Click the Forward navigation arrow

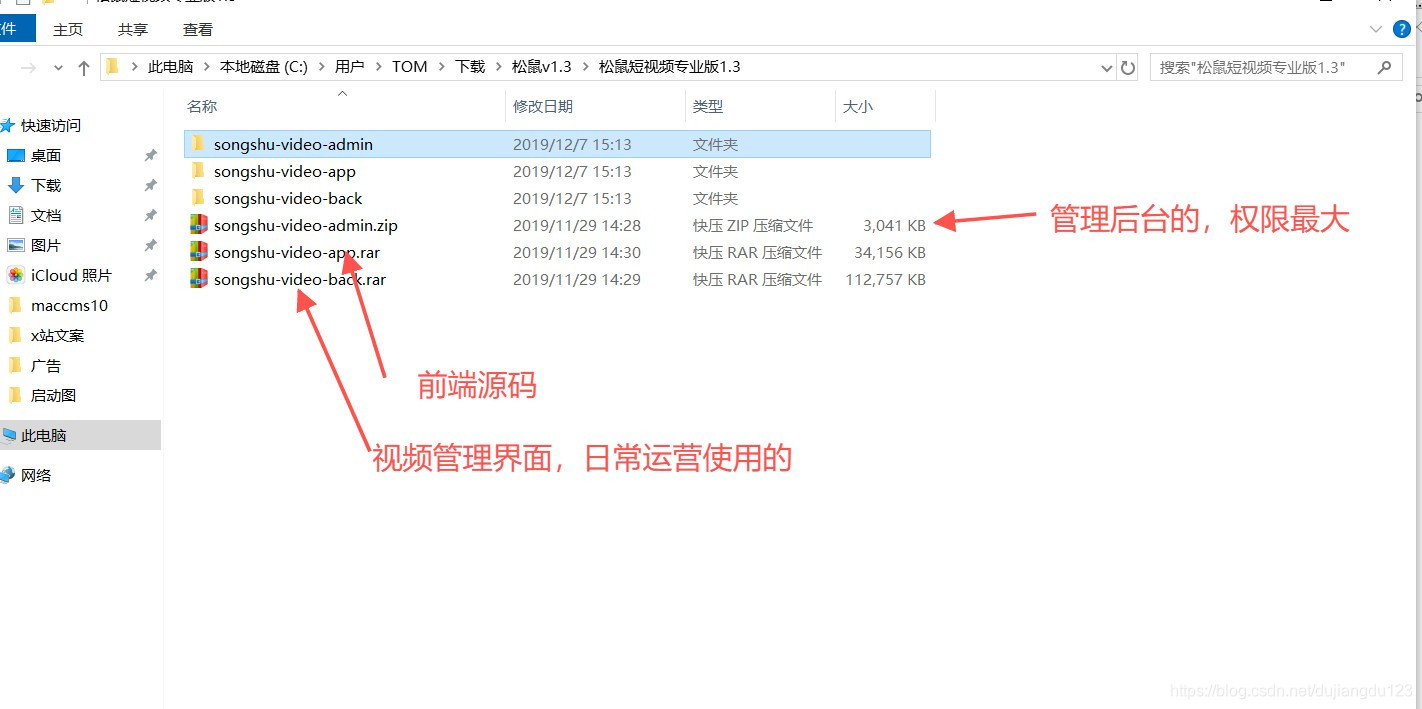pos(29,67)
